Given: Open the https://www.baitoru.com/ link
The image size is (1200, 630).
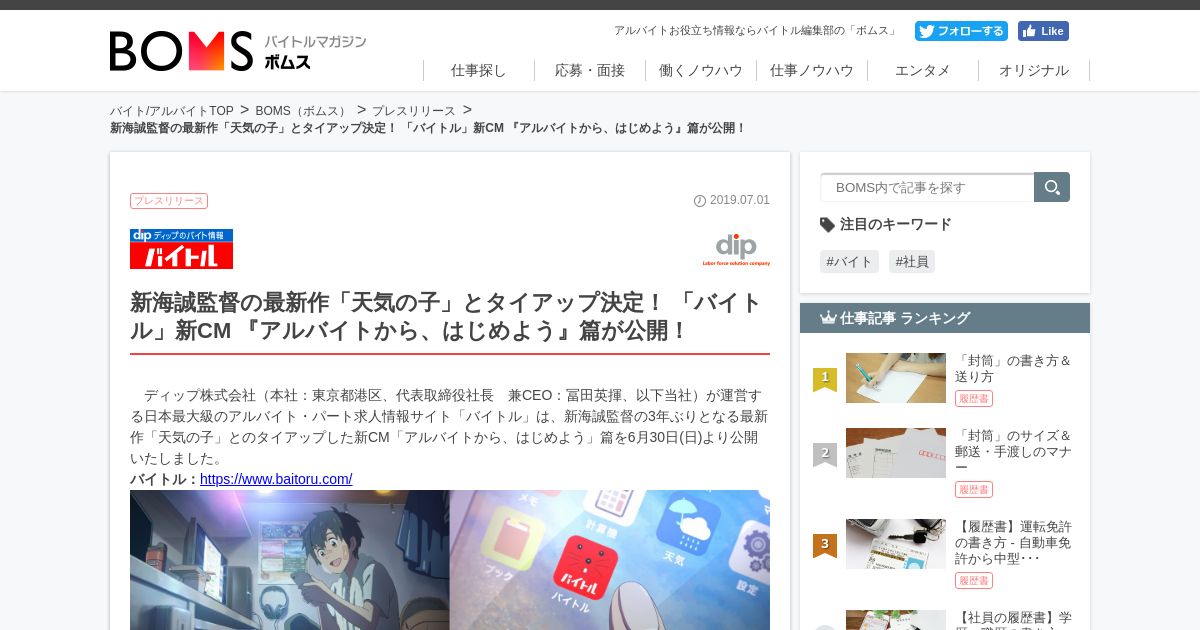Looking at the screenshot, I should coord(276,479).
